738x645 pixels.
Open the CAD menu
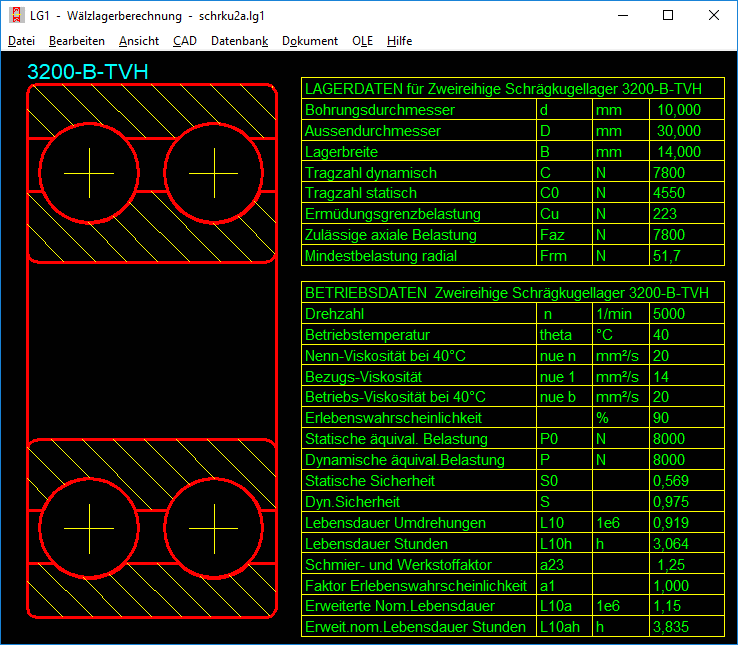point(185,41)
